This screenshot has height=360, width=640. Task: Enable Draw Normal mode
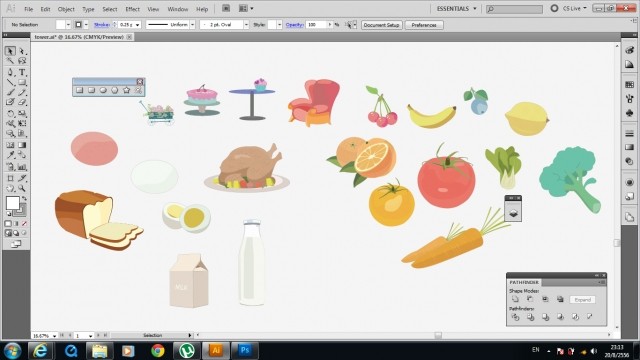tap(8, 233)
